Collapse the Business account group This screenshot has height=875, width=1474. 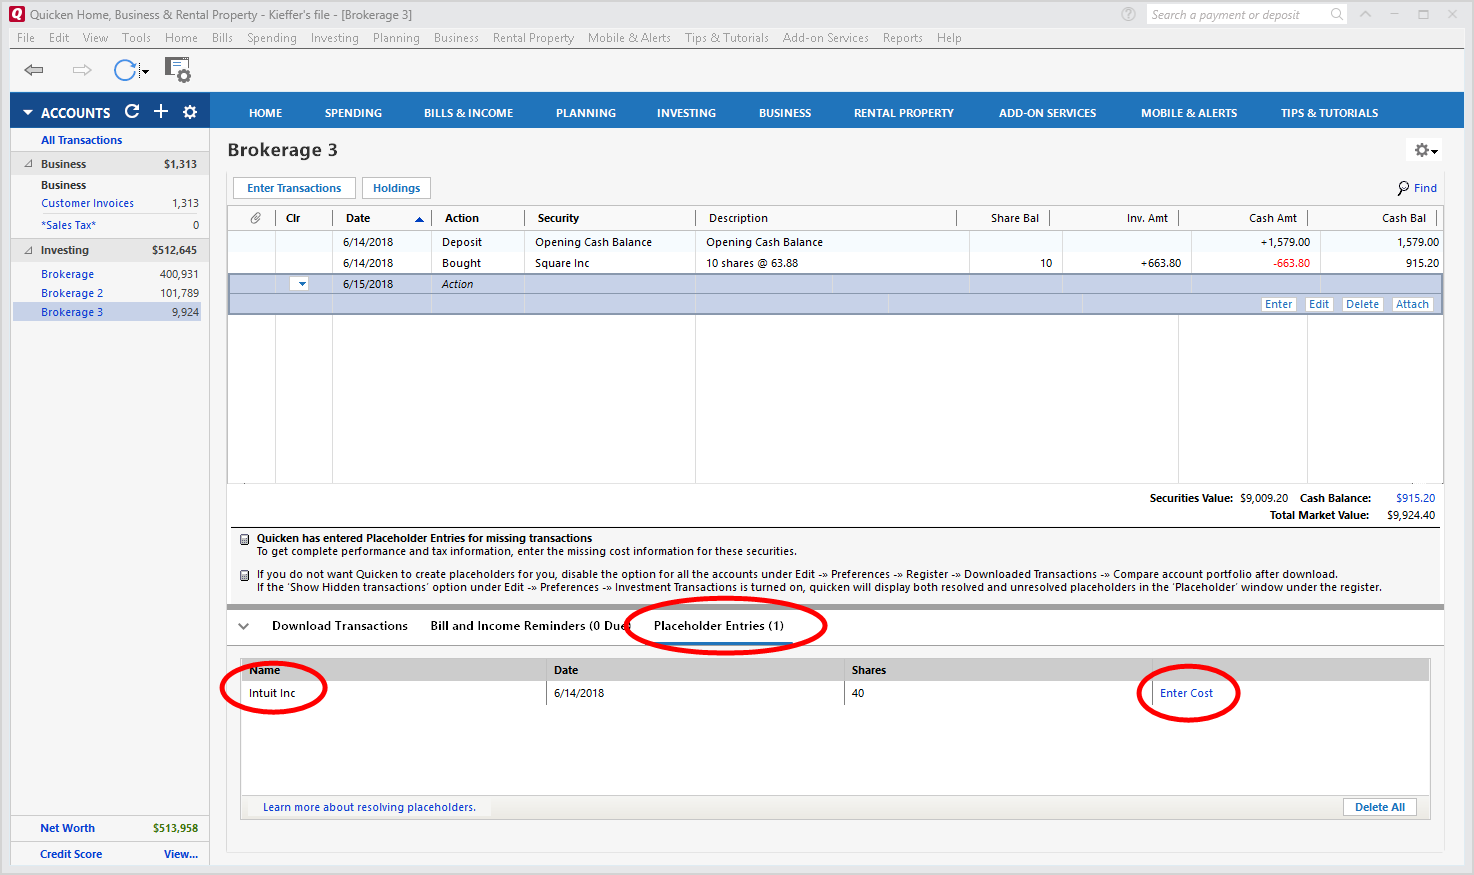coord(28,164)
